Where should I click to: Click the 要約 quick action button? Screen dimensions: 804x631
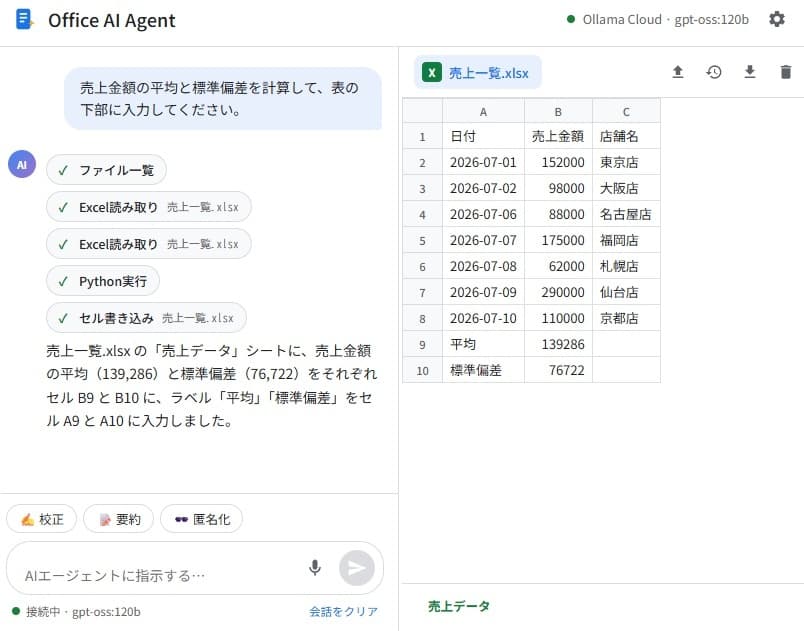click(x=118, y=519)
